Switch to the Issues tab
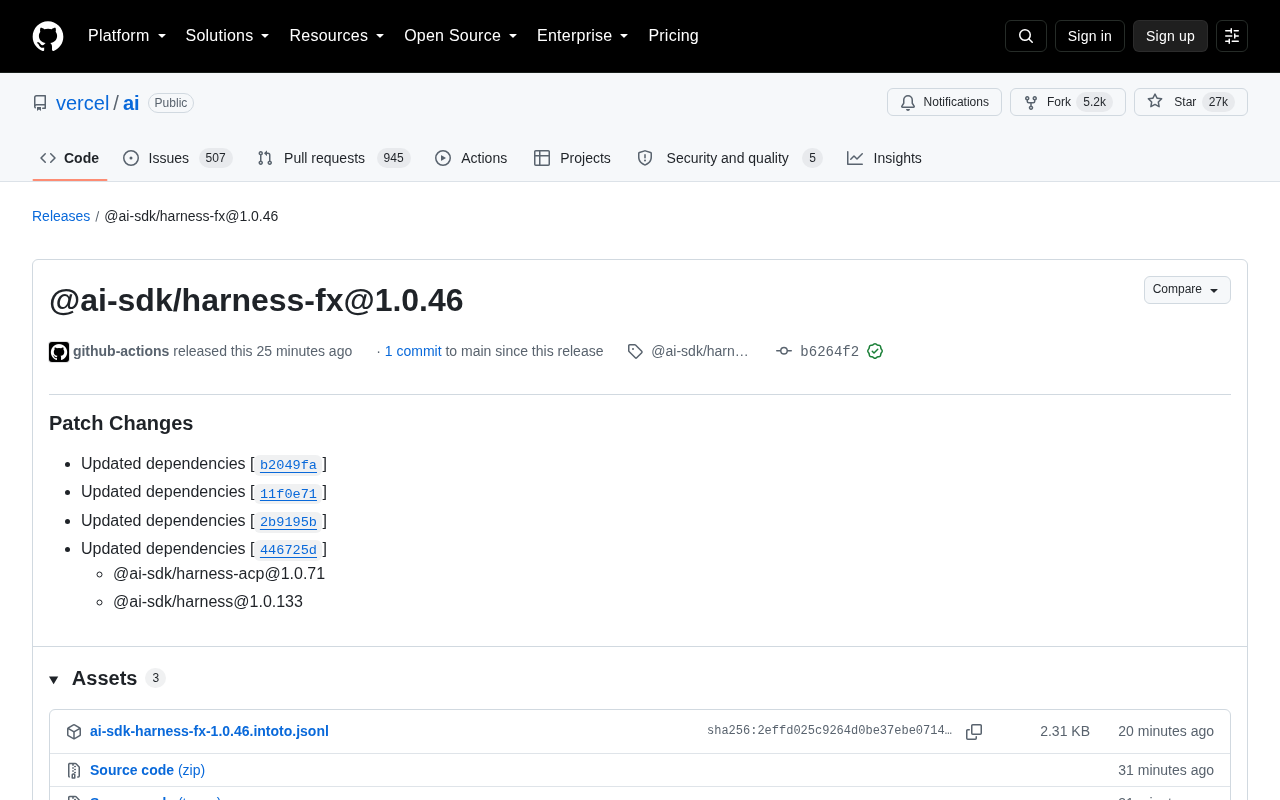1280x800 pixels. (x=177, y=158)
